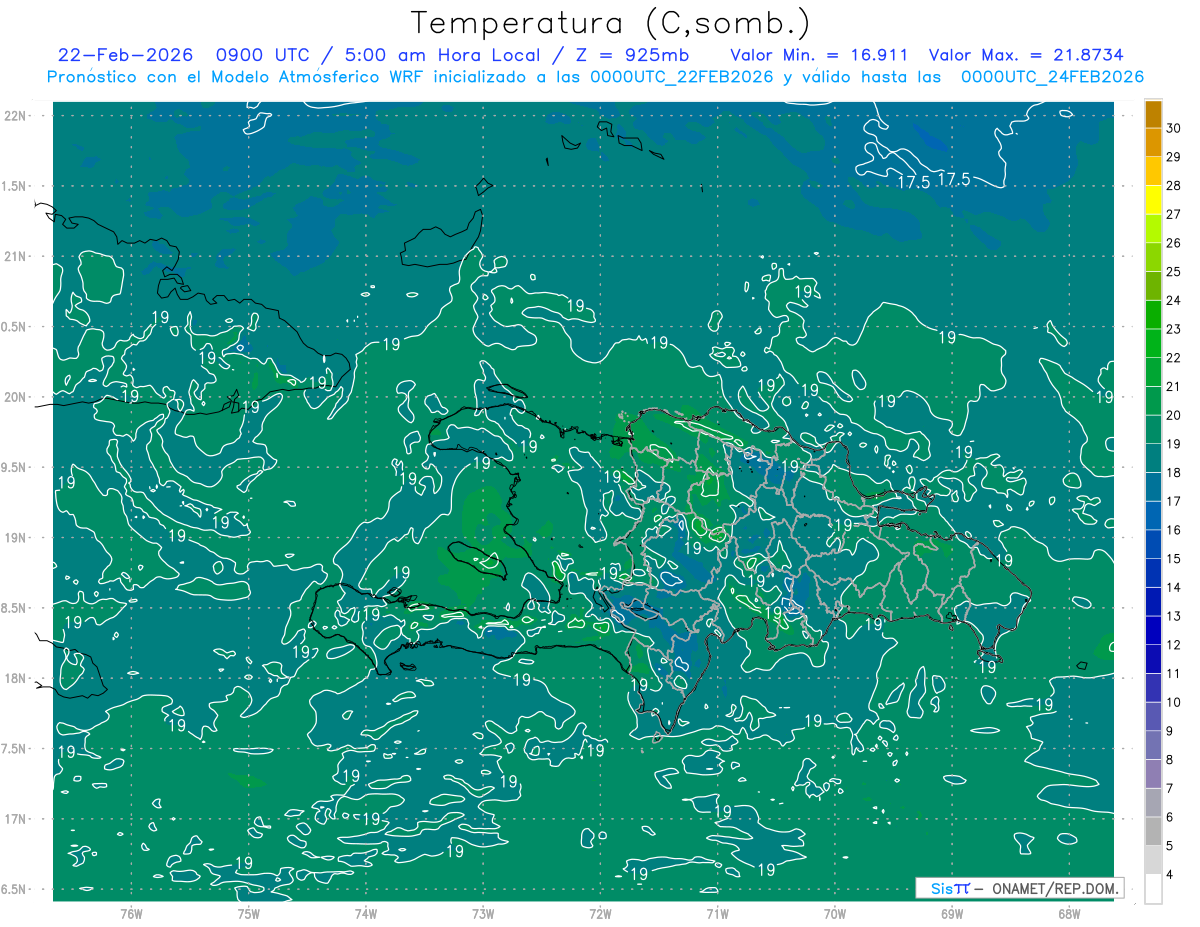Viewport: 1200px width, 927px height.
Task: Click green legend band between 22 and 23
Action: (x=1153, y=343)
